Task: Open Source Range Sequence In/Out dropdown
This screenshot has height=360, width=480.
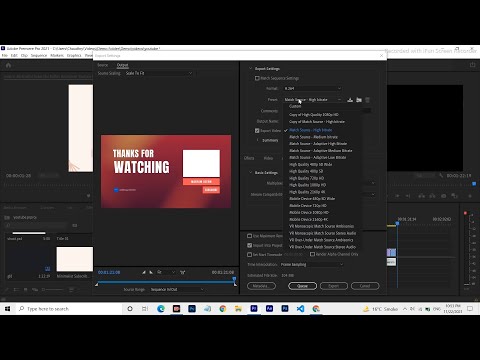Action: coord(177,289)
